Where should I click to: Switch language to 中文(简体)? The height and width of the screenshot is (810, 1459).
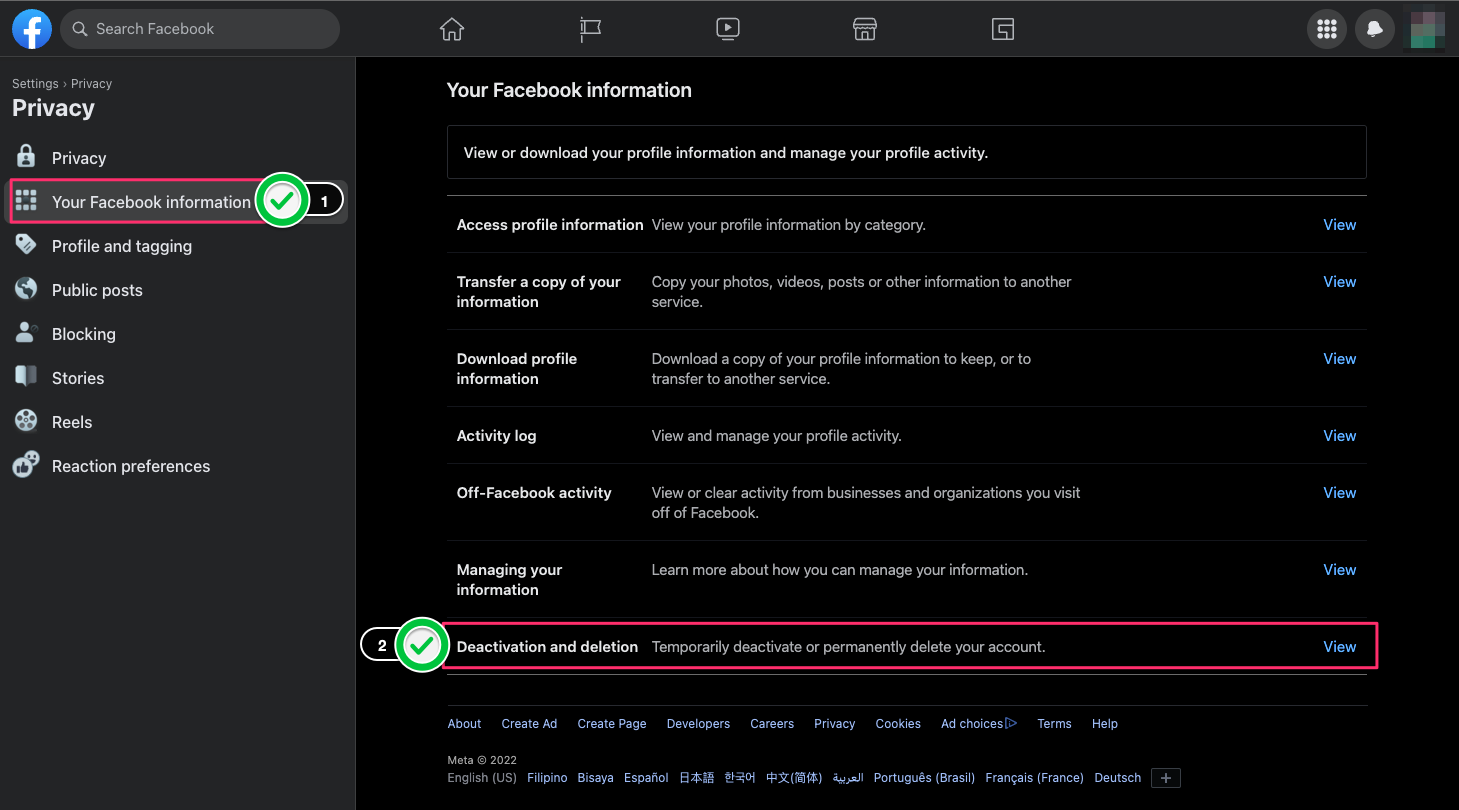pyautogui.click(x=794, y=778)
